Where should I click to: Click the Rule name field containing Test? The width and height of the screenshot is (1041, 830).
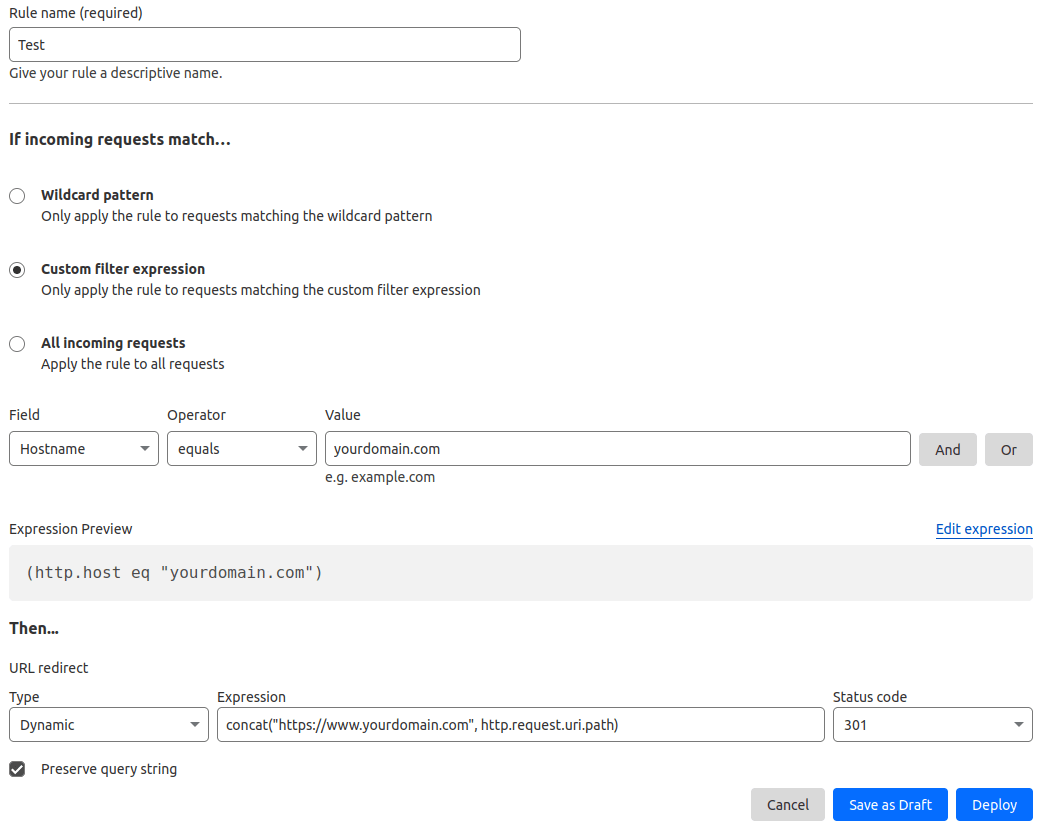click(264, 44)
